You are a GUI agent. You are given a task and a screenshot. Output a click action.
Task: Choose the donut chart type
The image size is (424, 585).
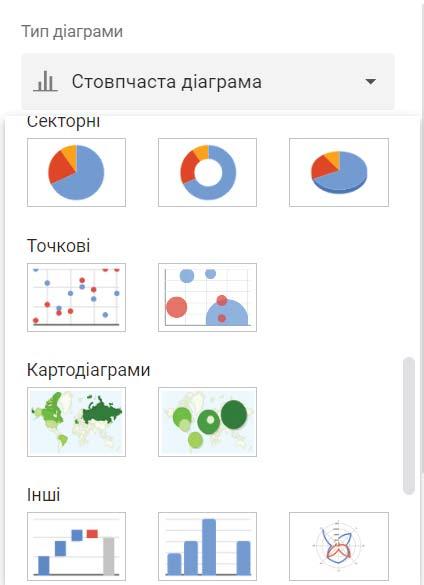pyautogui.click(x=208, y=172)
